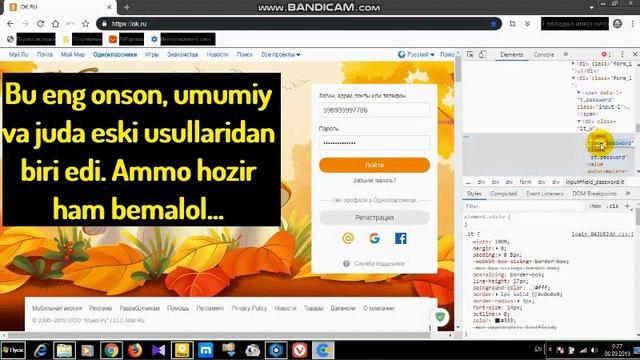Open Firefox from the taskbar

tap(135, 350)
